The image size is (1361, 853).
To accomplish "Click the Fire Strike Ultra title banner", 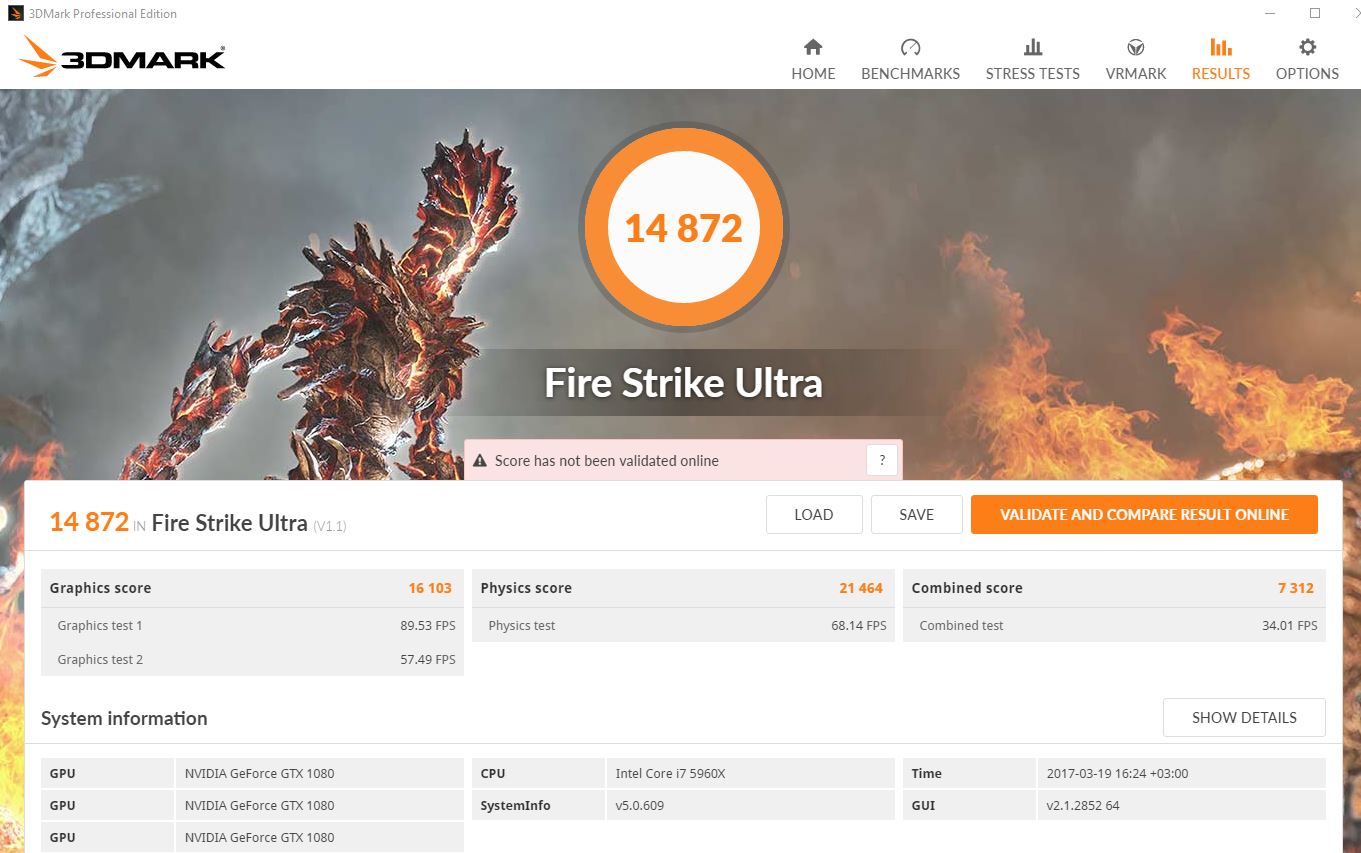I will click(684, 383).
